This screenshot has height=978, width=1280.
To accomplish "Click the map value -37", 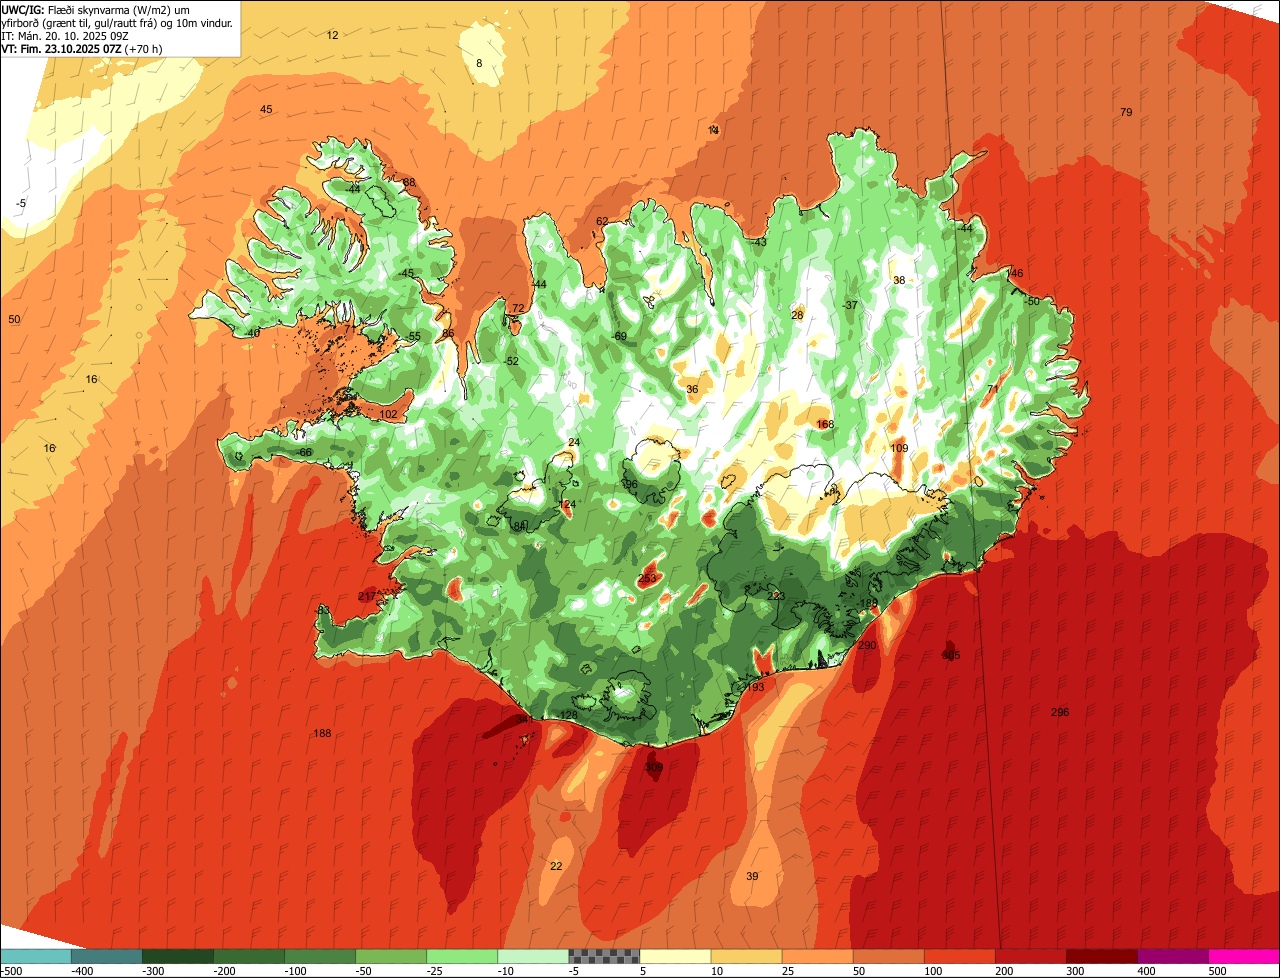I will tap(850, 305).
